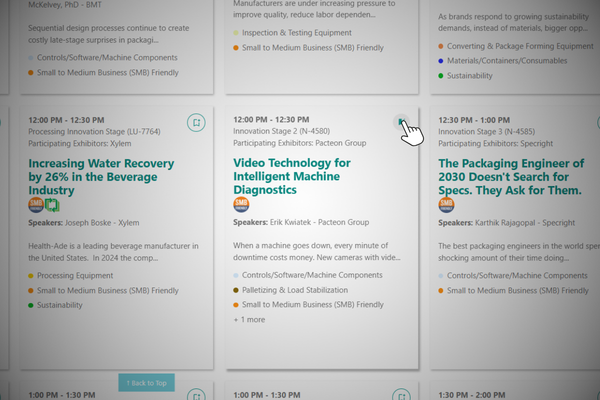Click the green sustainability badge on Water Recovery card

click(52, 205)
